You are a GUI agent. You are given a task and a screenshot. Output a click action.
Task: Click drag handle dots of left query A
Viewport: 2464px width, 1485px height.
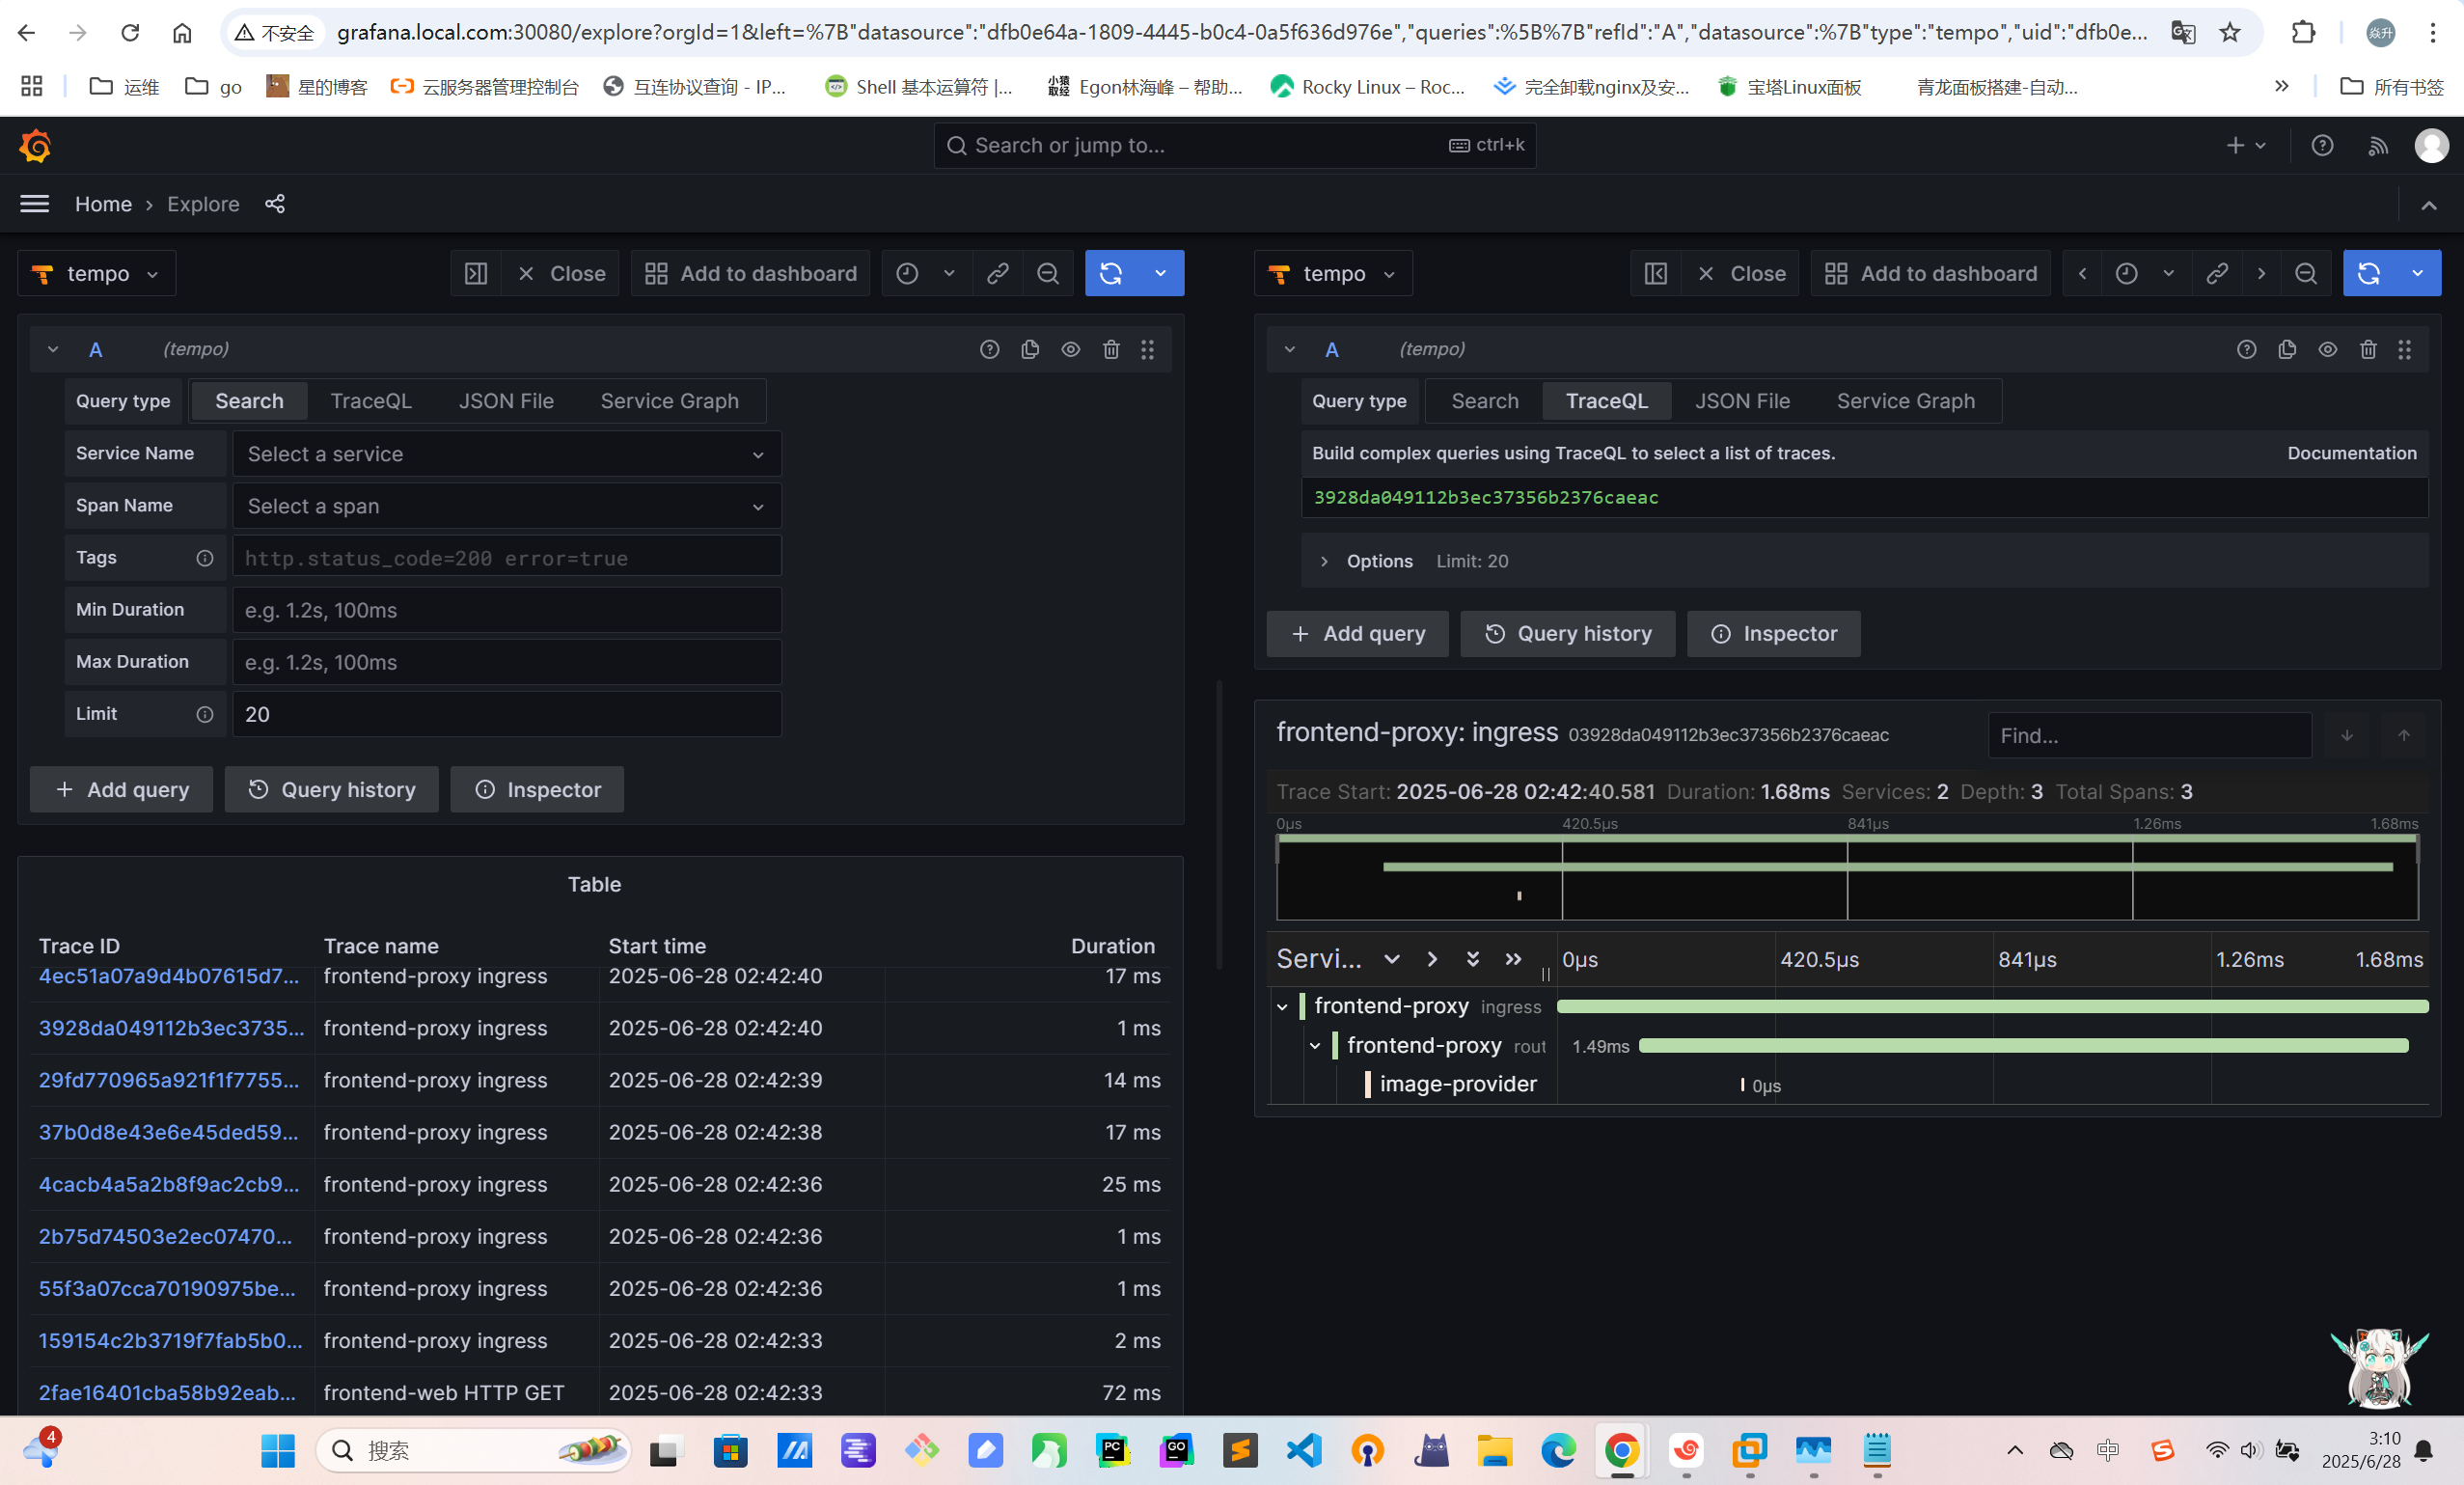(x=1148, y=349)
